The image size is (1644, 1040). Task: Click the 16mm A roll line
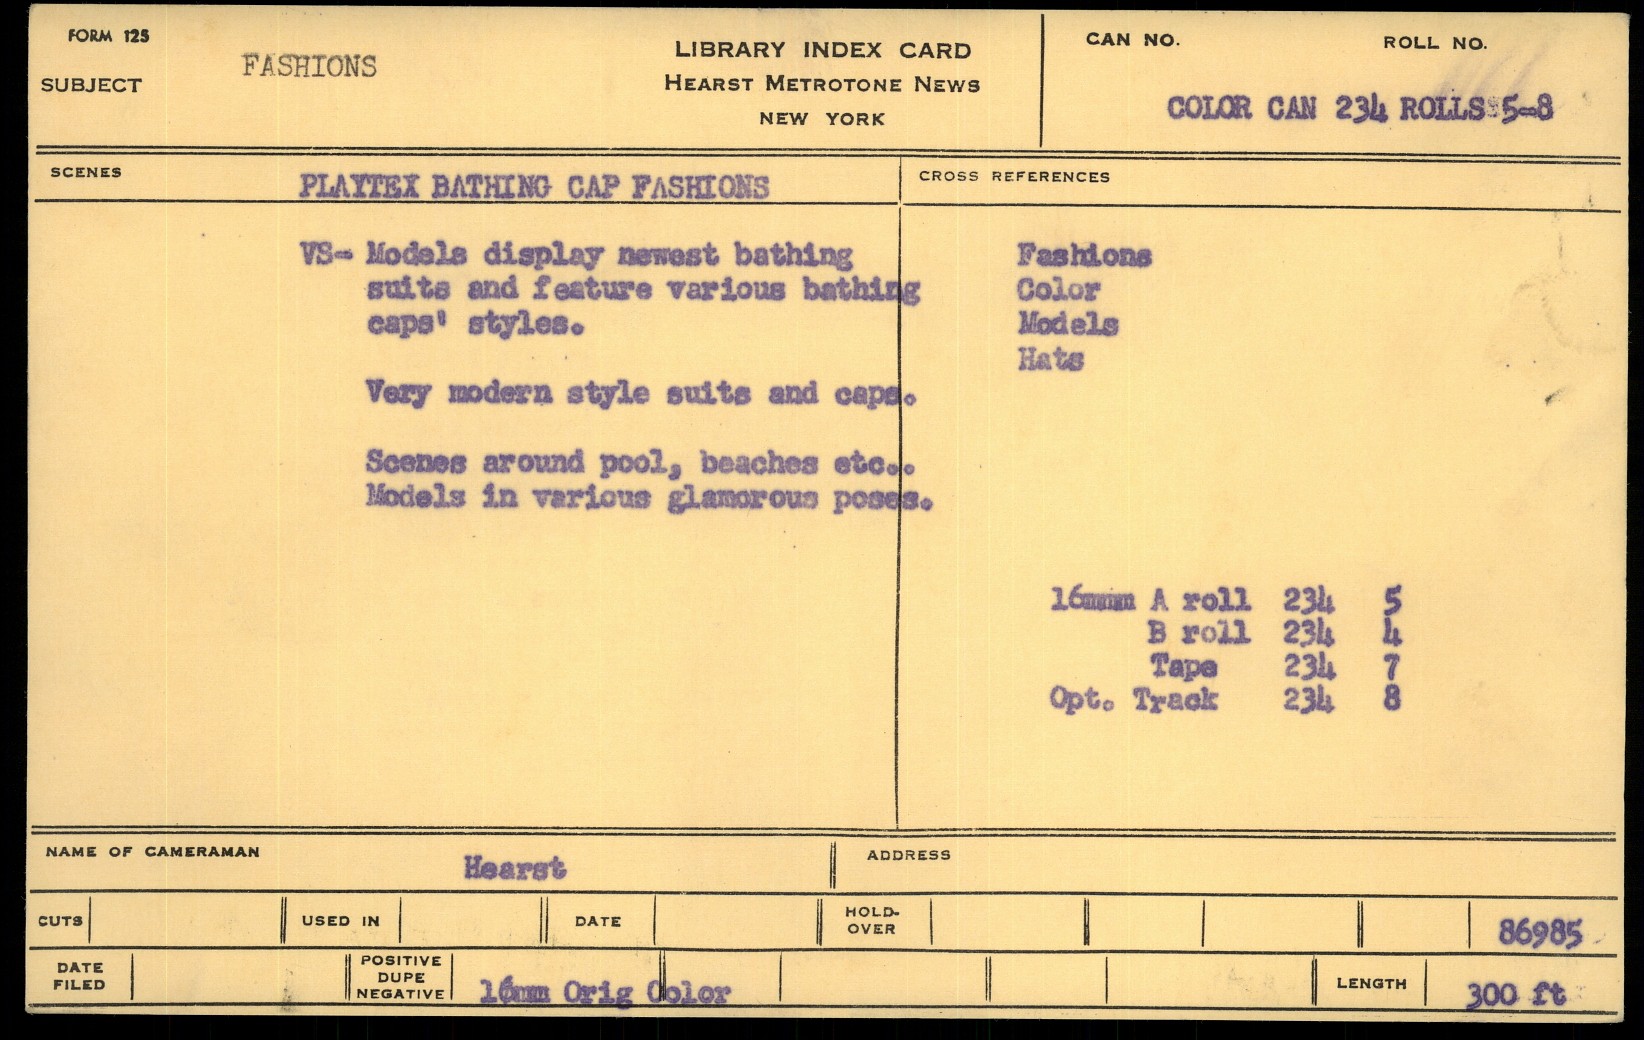pos(1225,600)
